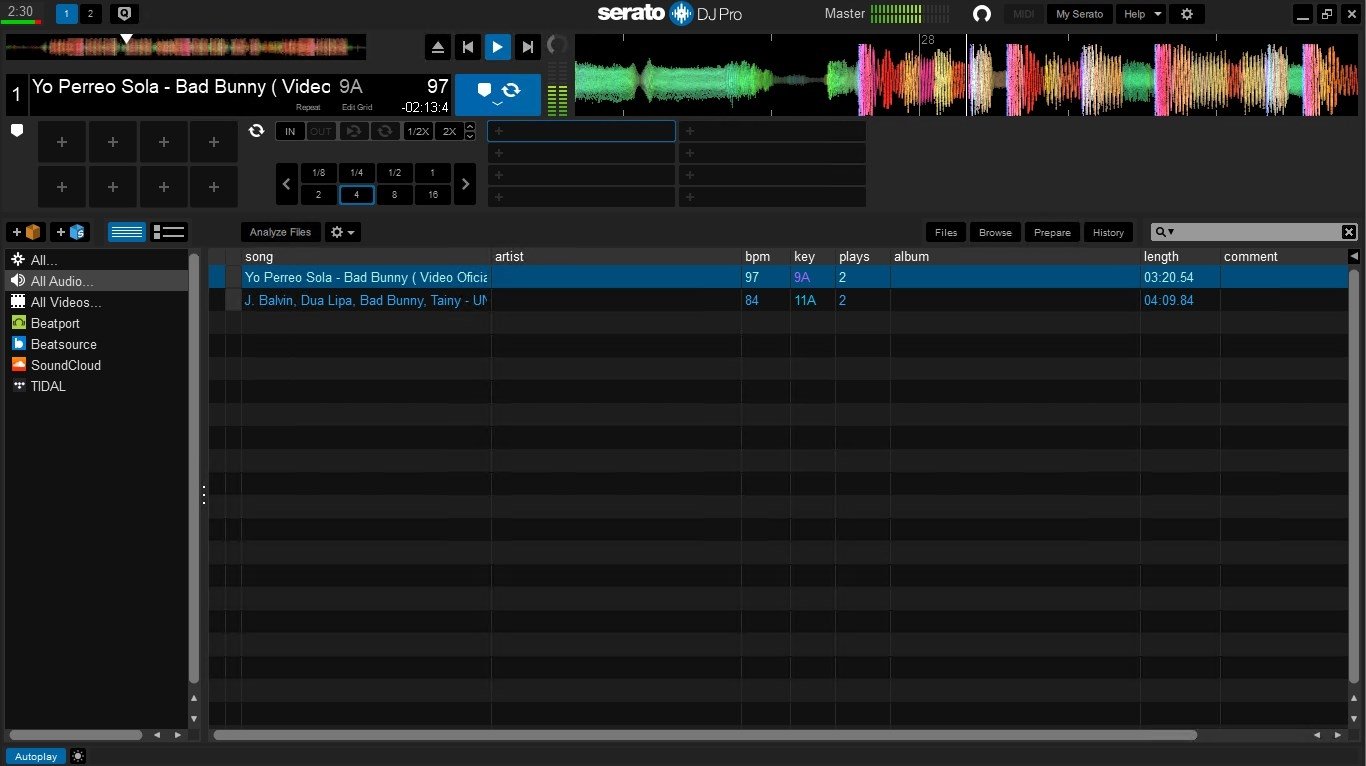Open the Prepare panel

(1052, 232)
